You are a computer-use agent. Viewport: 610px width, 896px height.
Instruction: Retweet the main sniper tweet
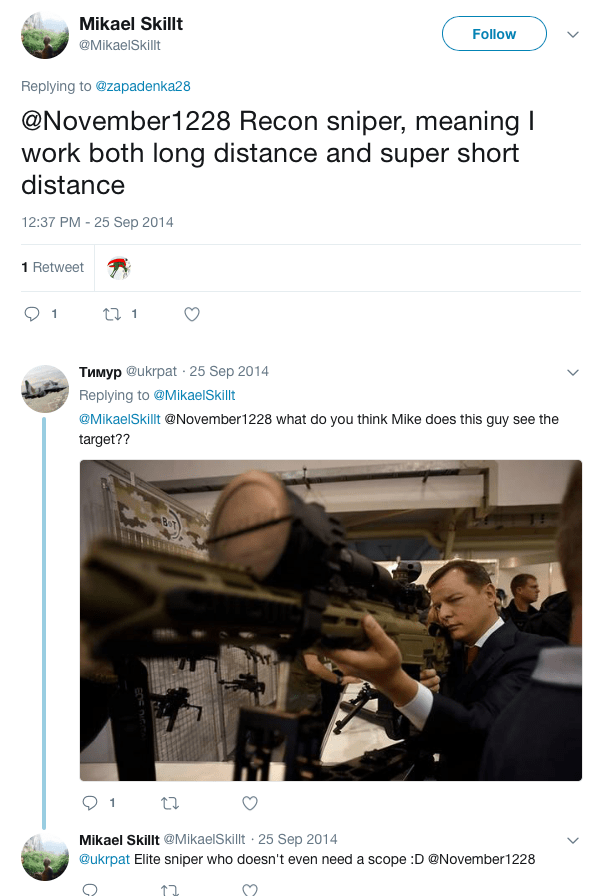113,314
